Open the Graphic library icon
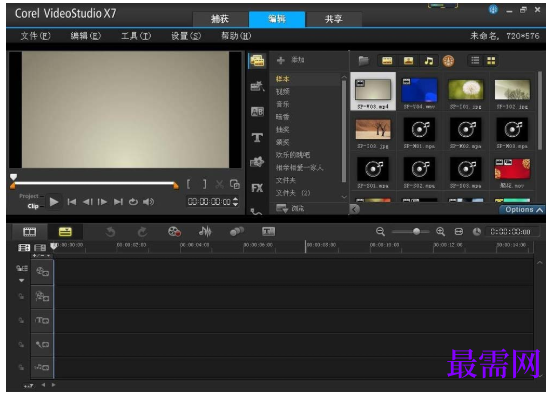The image size is (559, 395). coord(257,162)
